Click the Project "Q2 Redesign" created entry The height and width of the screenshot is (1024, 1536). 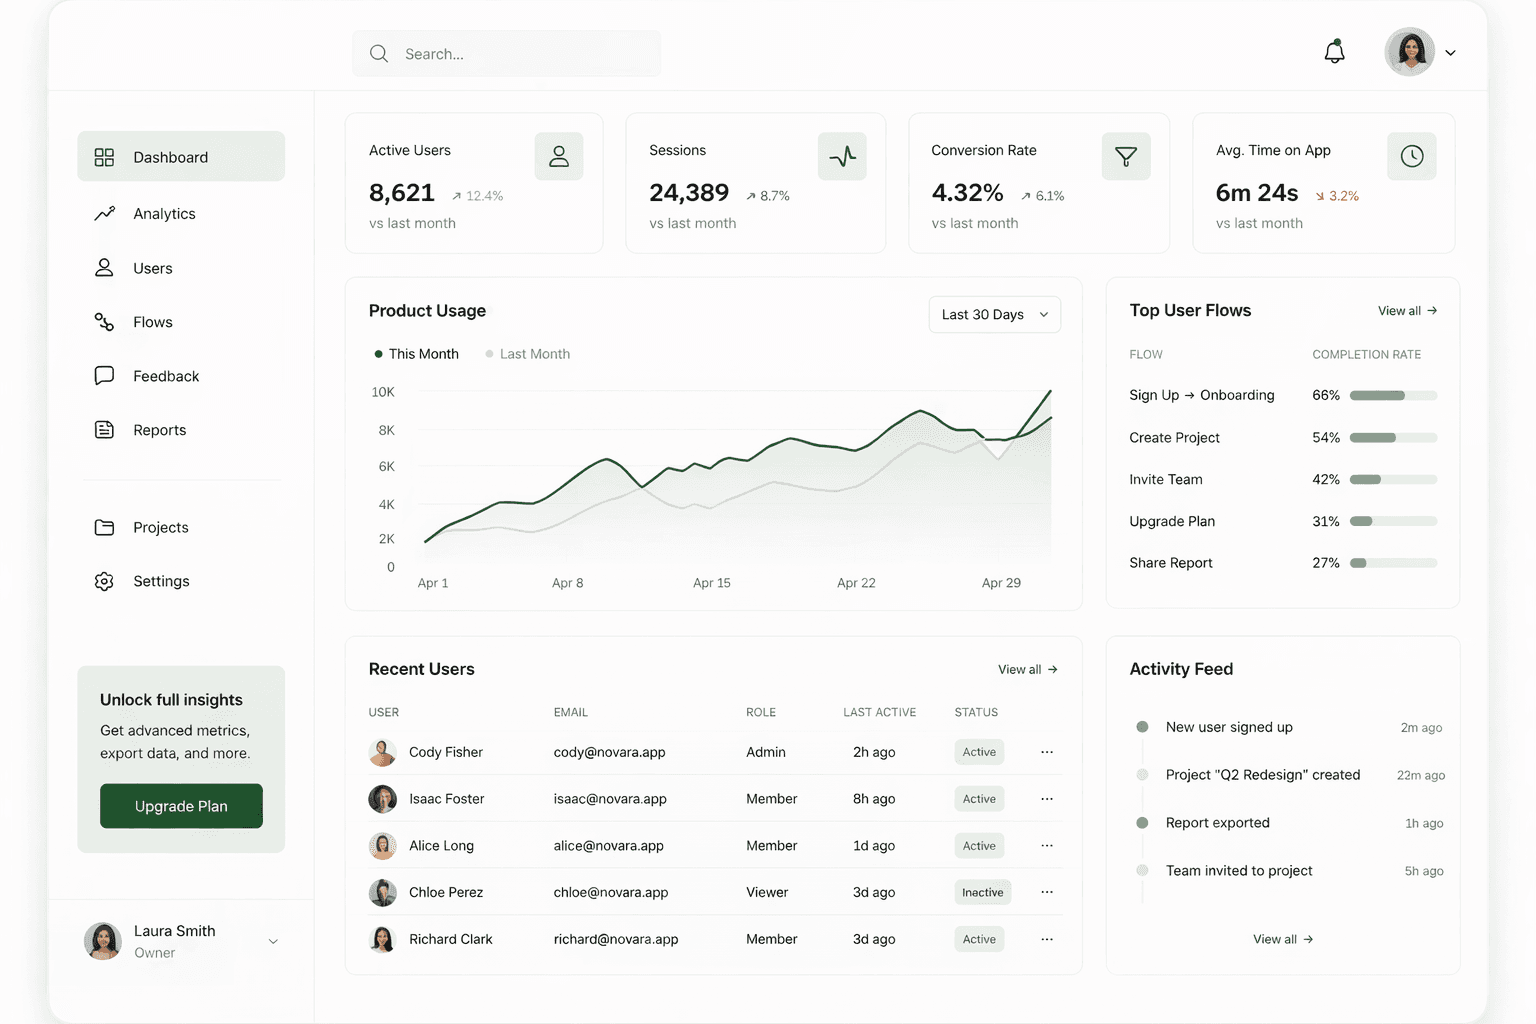1263,775
